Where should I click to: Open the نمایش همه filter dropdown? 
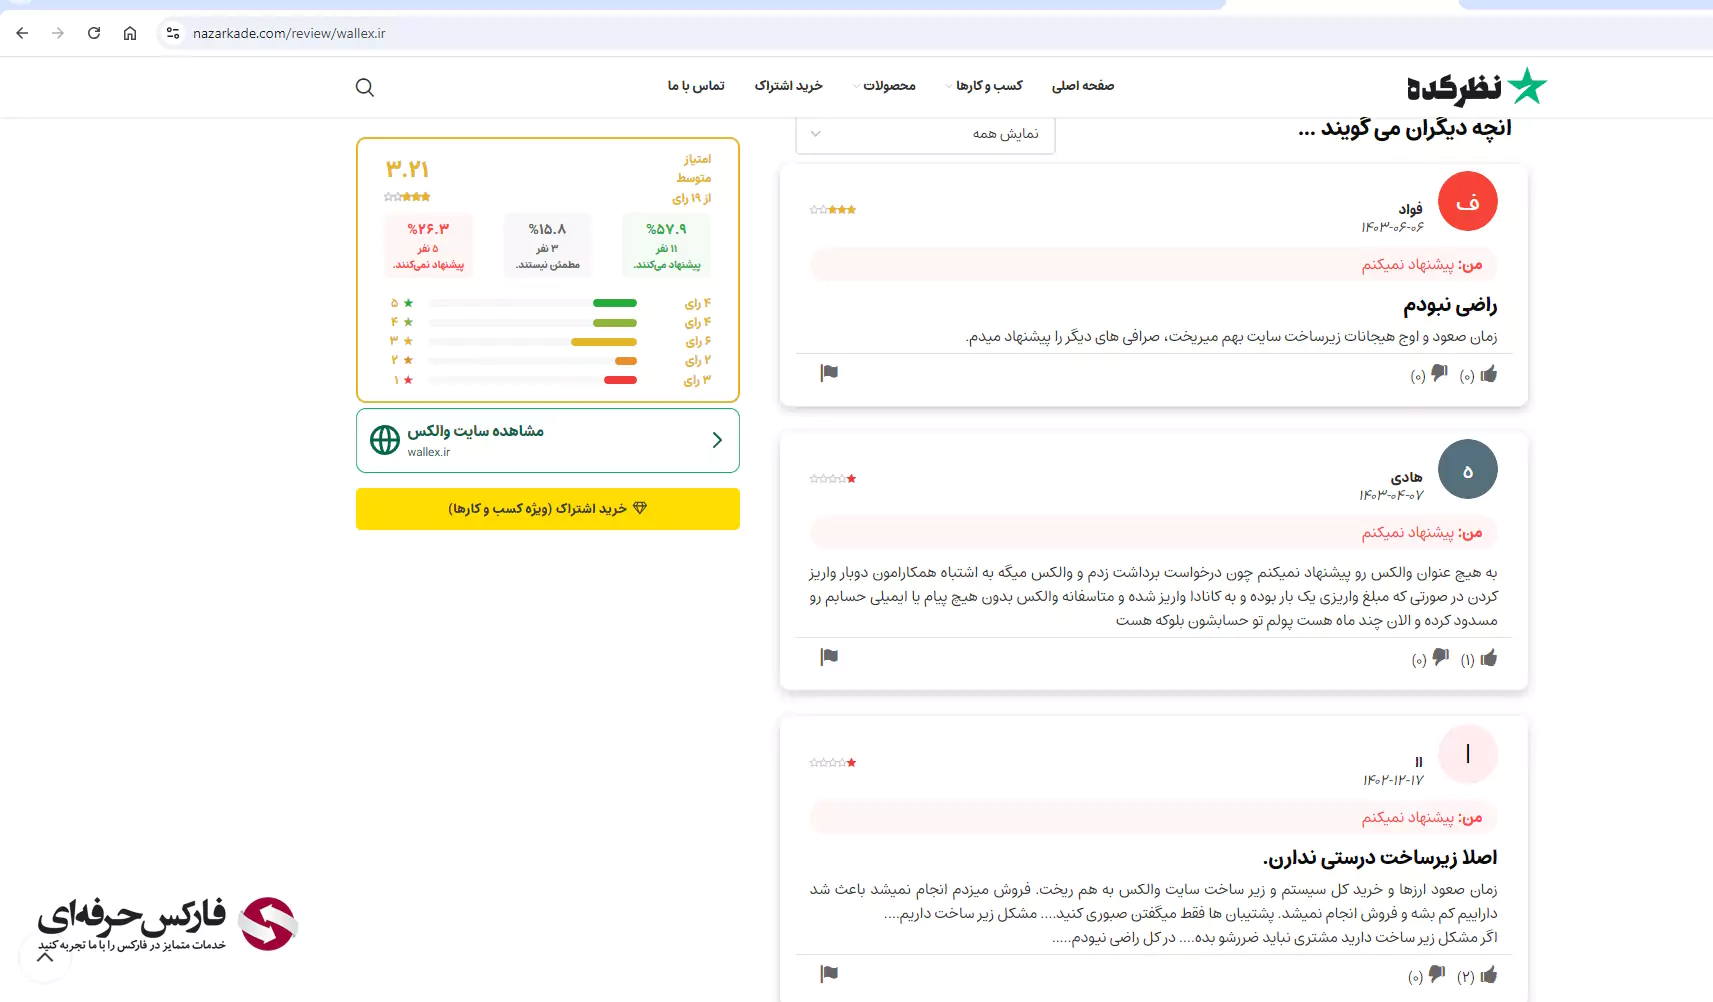click(925, 134)
